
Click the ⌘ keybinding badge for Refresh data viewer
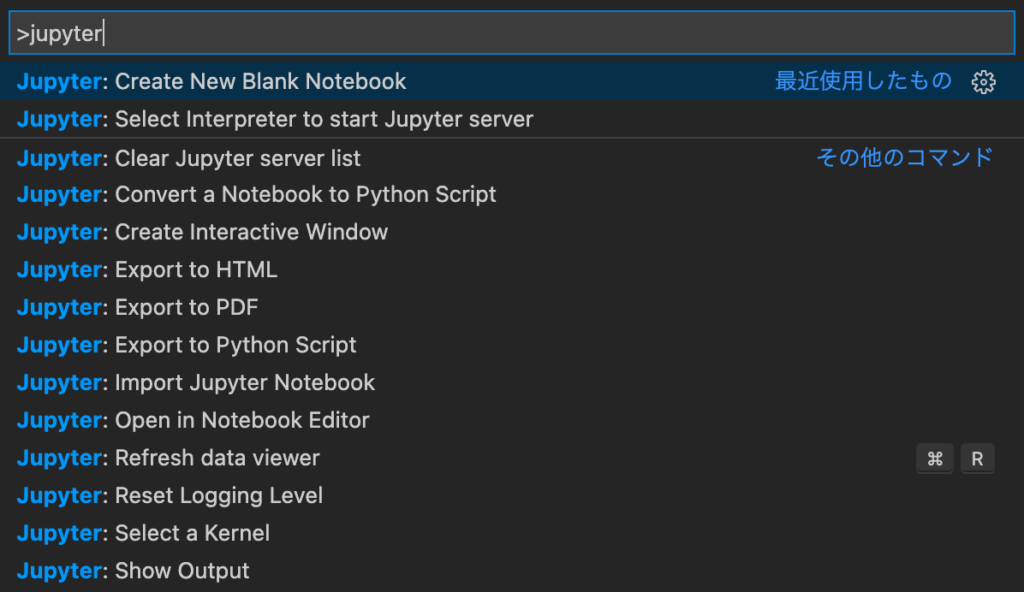coord(935,459)
